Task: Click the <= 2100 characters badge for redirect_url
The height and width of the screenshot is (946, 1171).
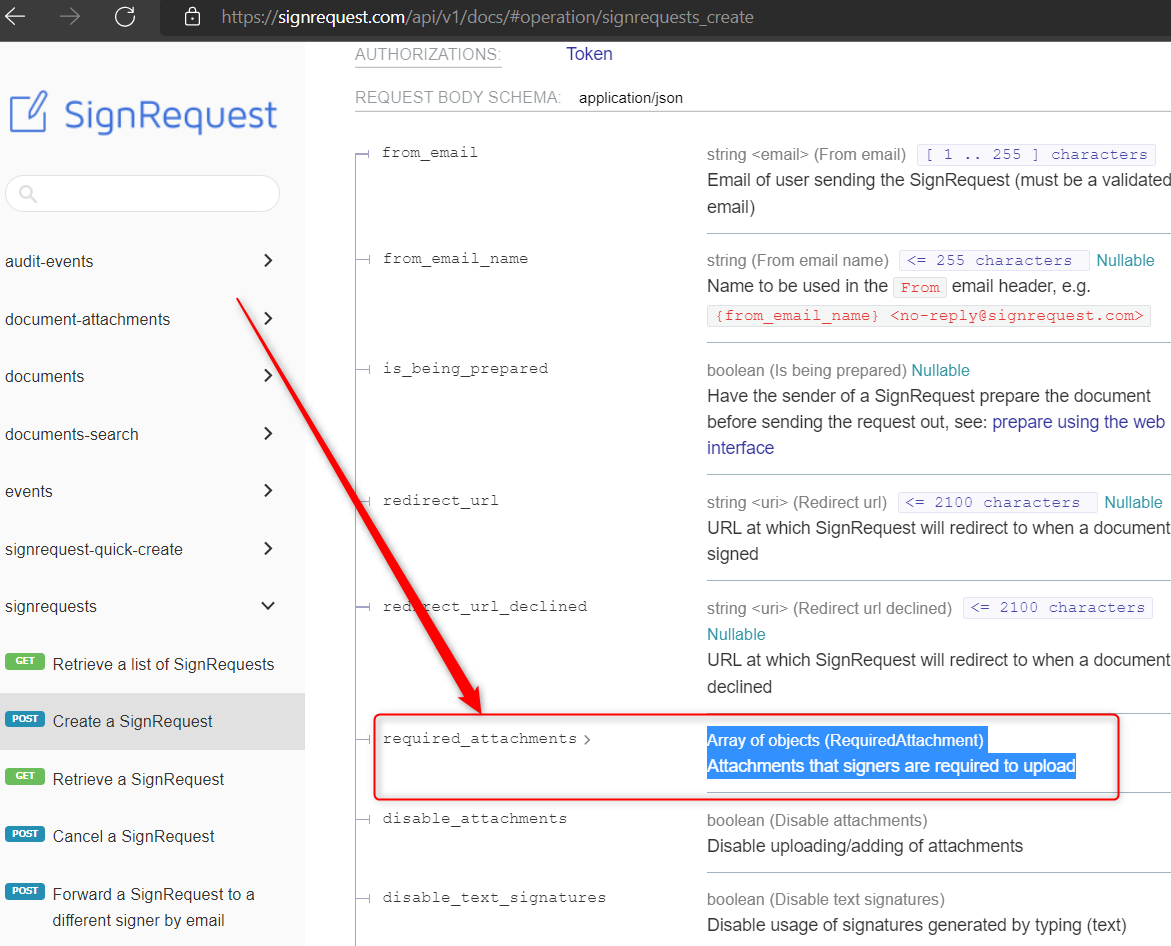Action: (997, 502)
